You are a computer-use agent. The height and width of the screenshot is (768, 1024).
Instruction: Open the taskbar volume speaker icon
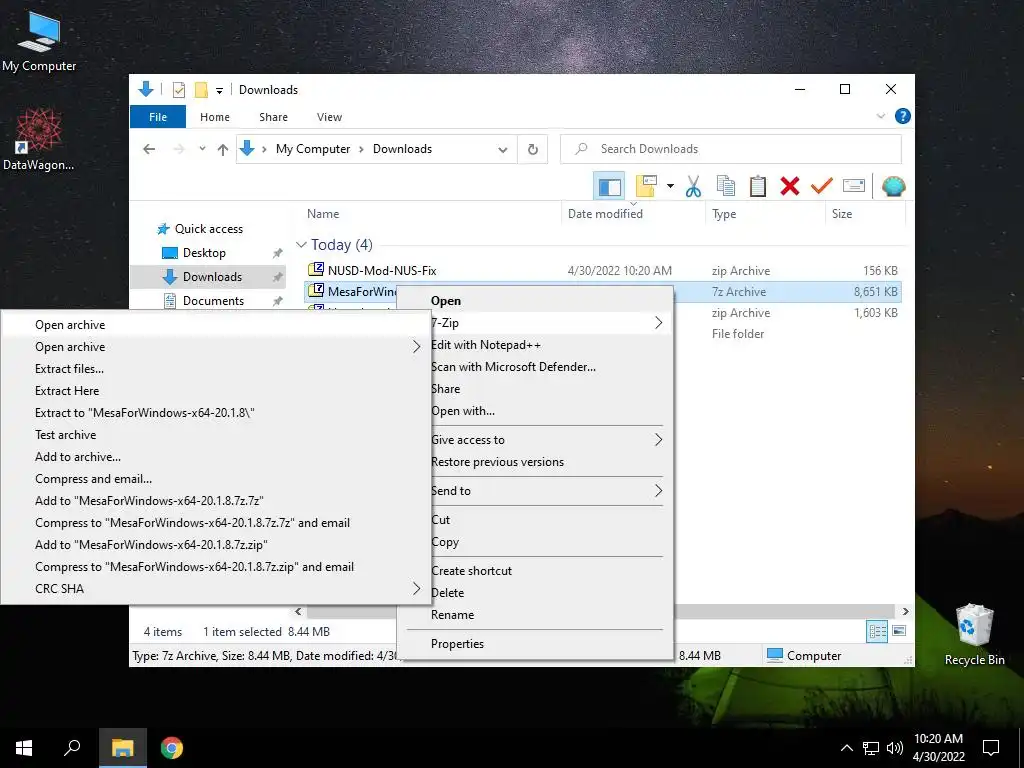pyautogui.click(x=895, y=748)
